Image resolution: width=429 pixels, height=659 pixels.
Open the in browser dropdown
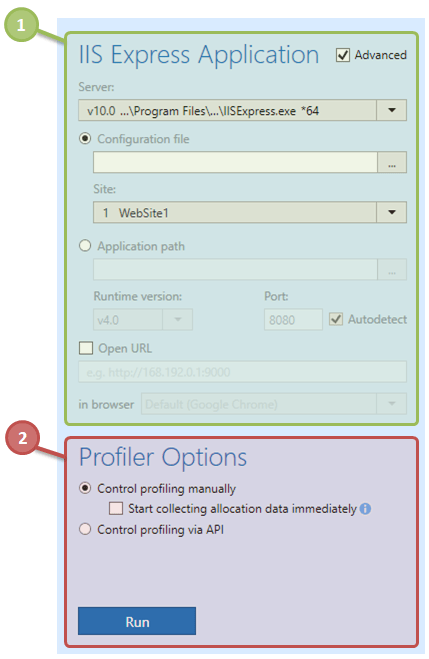tap(274, 404)
